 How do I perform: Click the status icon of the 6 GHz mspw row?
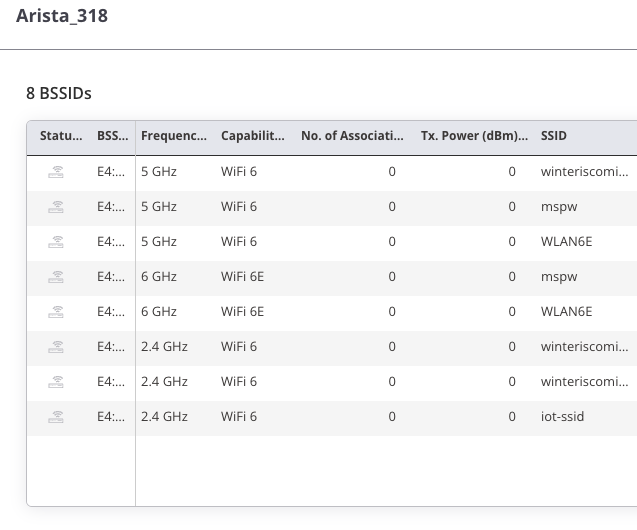coord(56,277)
